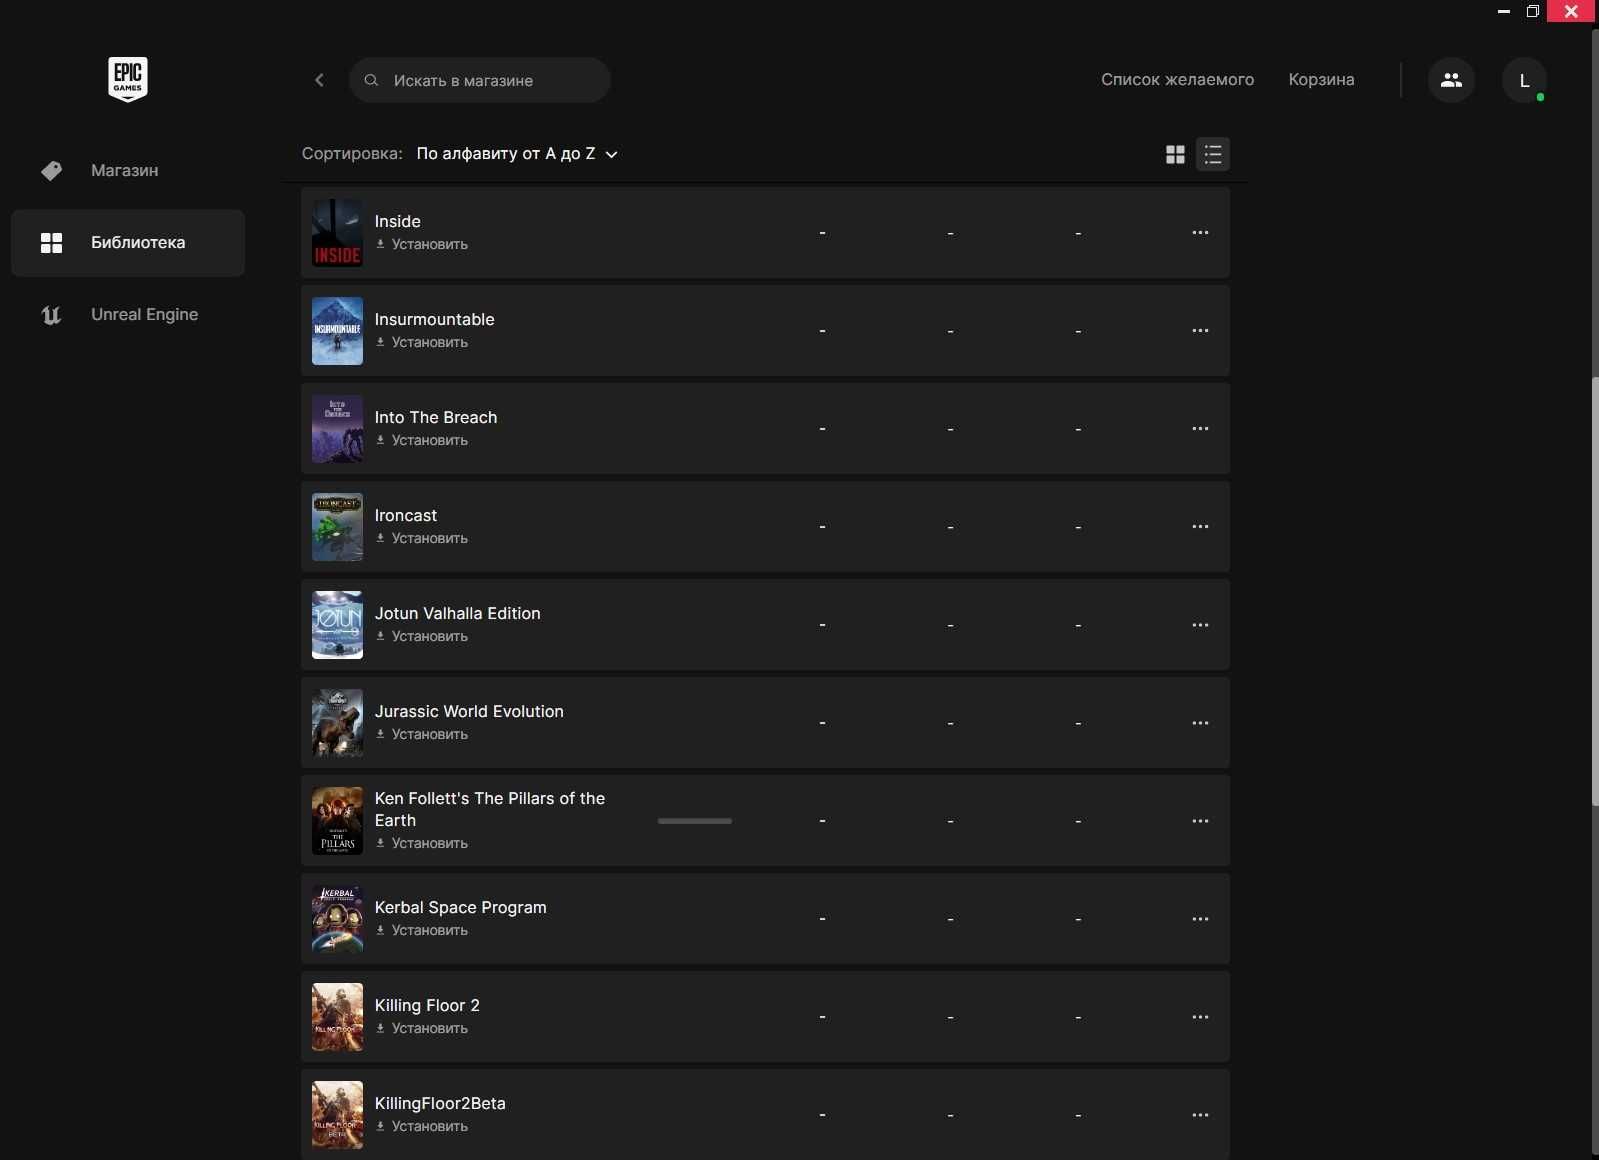This screenshot has width=1599, height=1160.
Task: Click the library grid icon in sidebar
Action: pyautogui.click(x=51, y=243)
